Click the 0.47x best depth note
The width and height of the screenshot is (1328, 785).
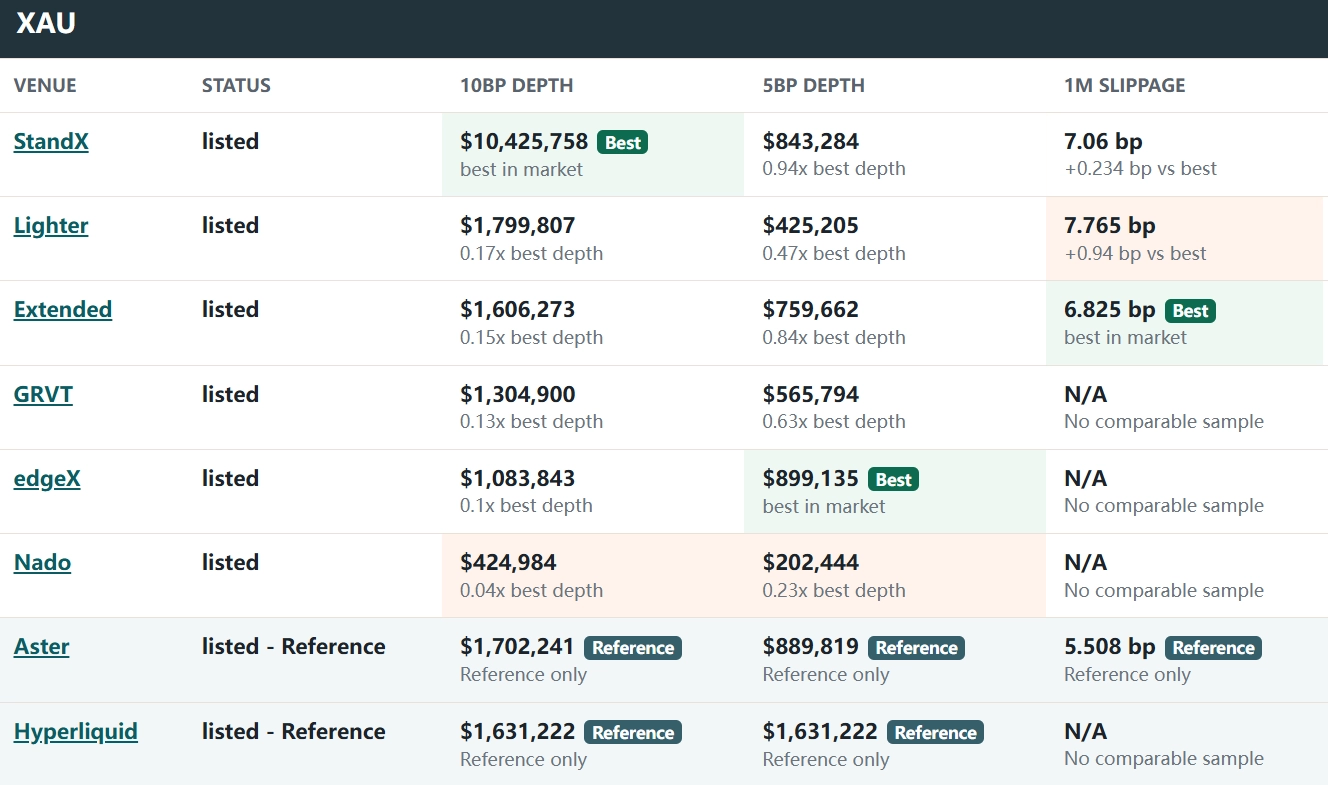pos(834,253)
